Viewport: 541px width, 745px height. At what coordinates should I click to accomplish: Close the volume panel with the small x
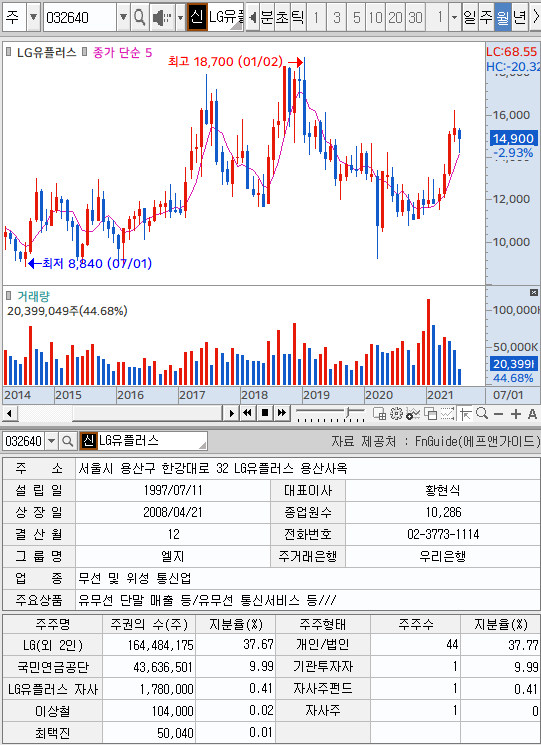(x=534, y=292)
